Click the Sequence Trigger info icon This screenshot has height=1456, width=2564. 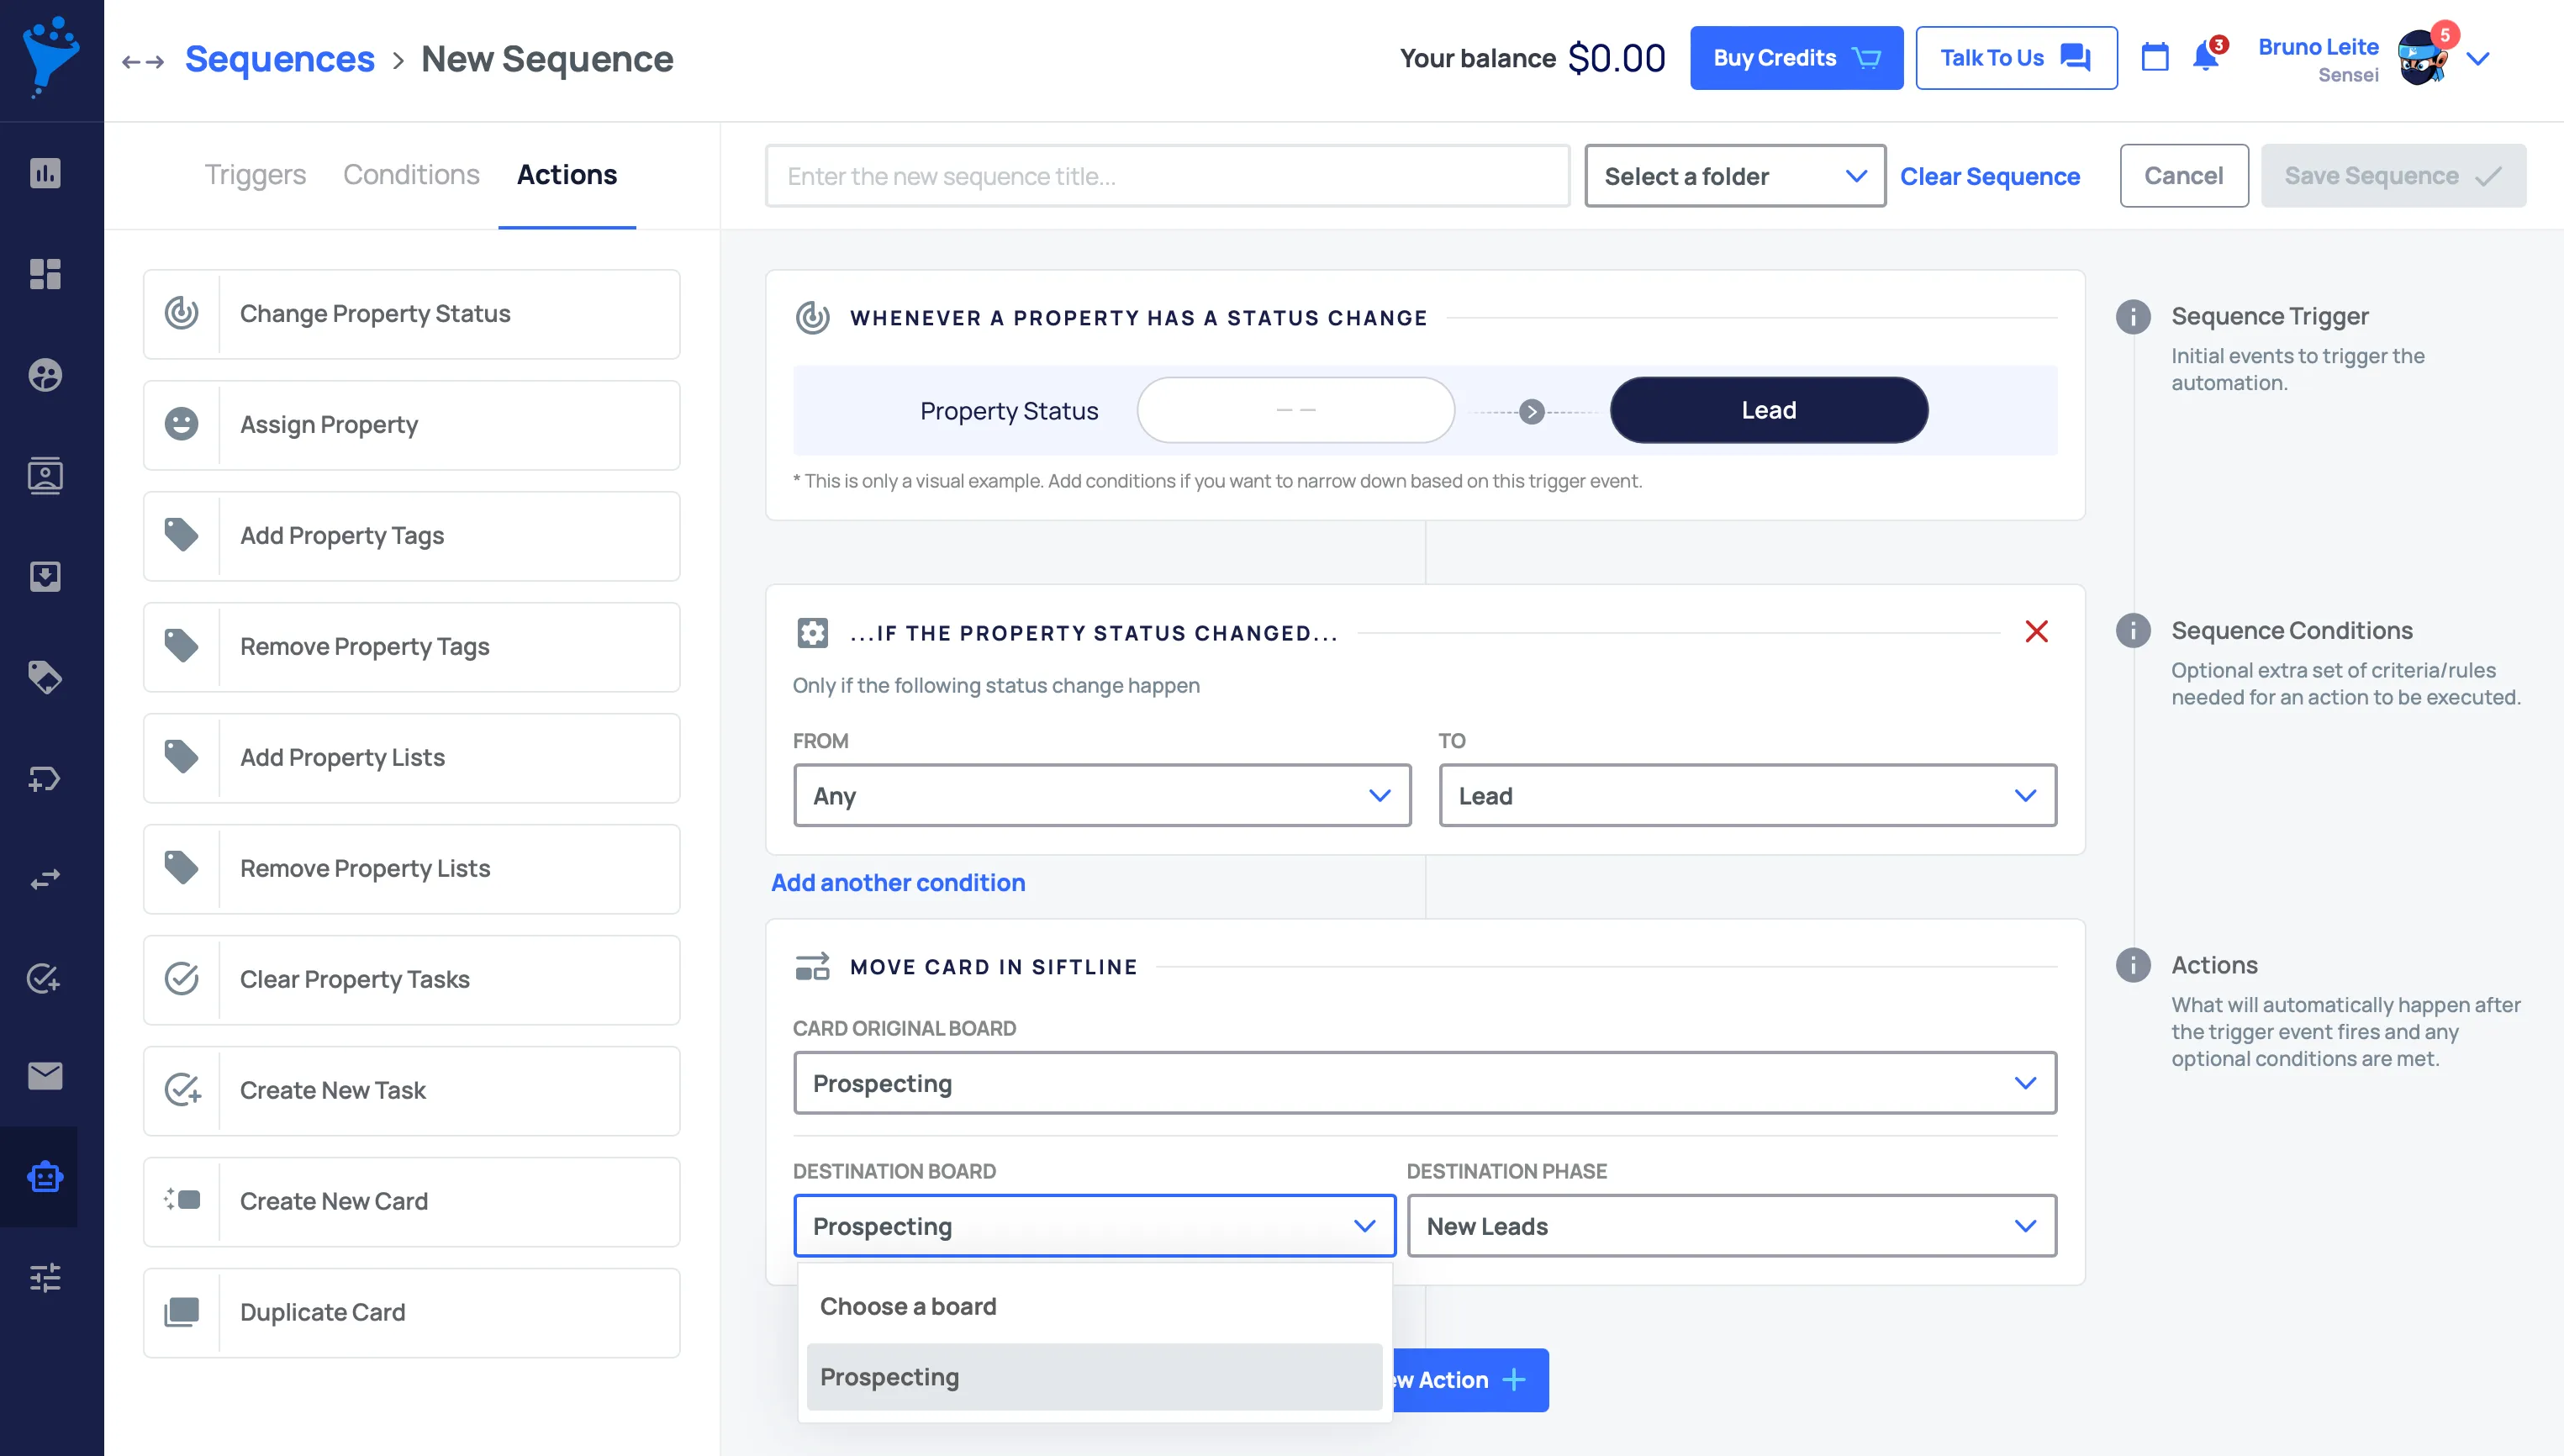(x=2132, y=317)
